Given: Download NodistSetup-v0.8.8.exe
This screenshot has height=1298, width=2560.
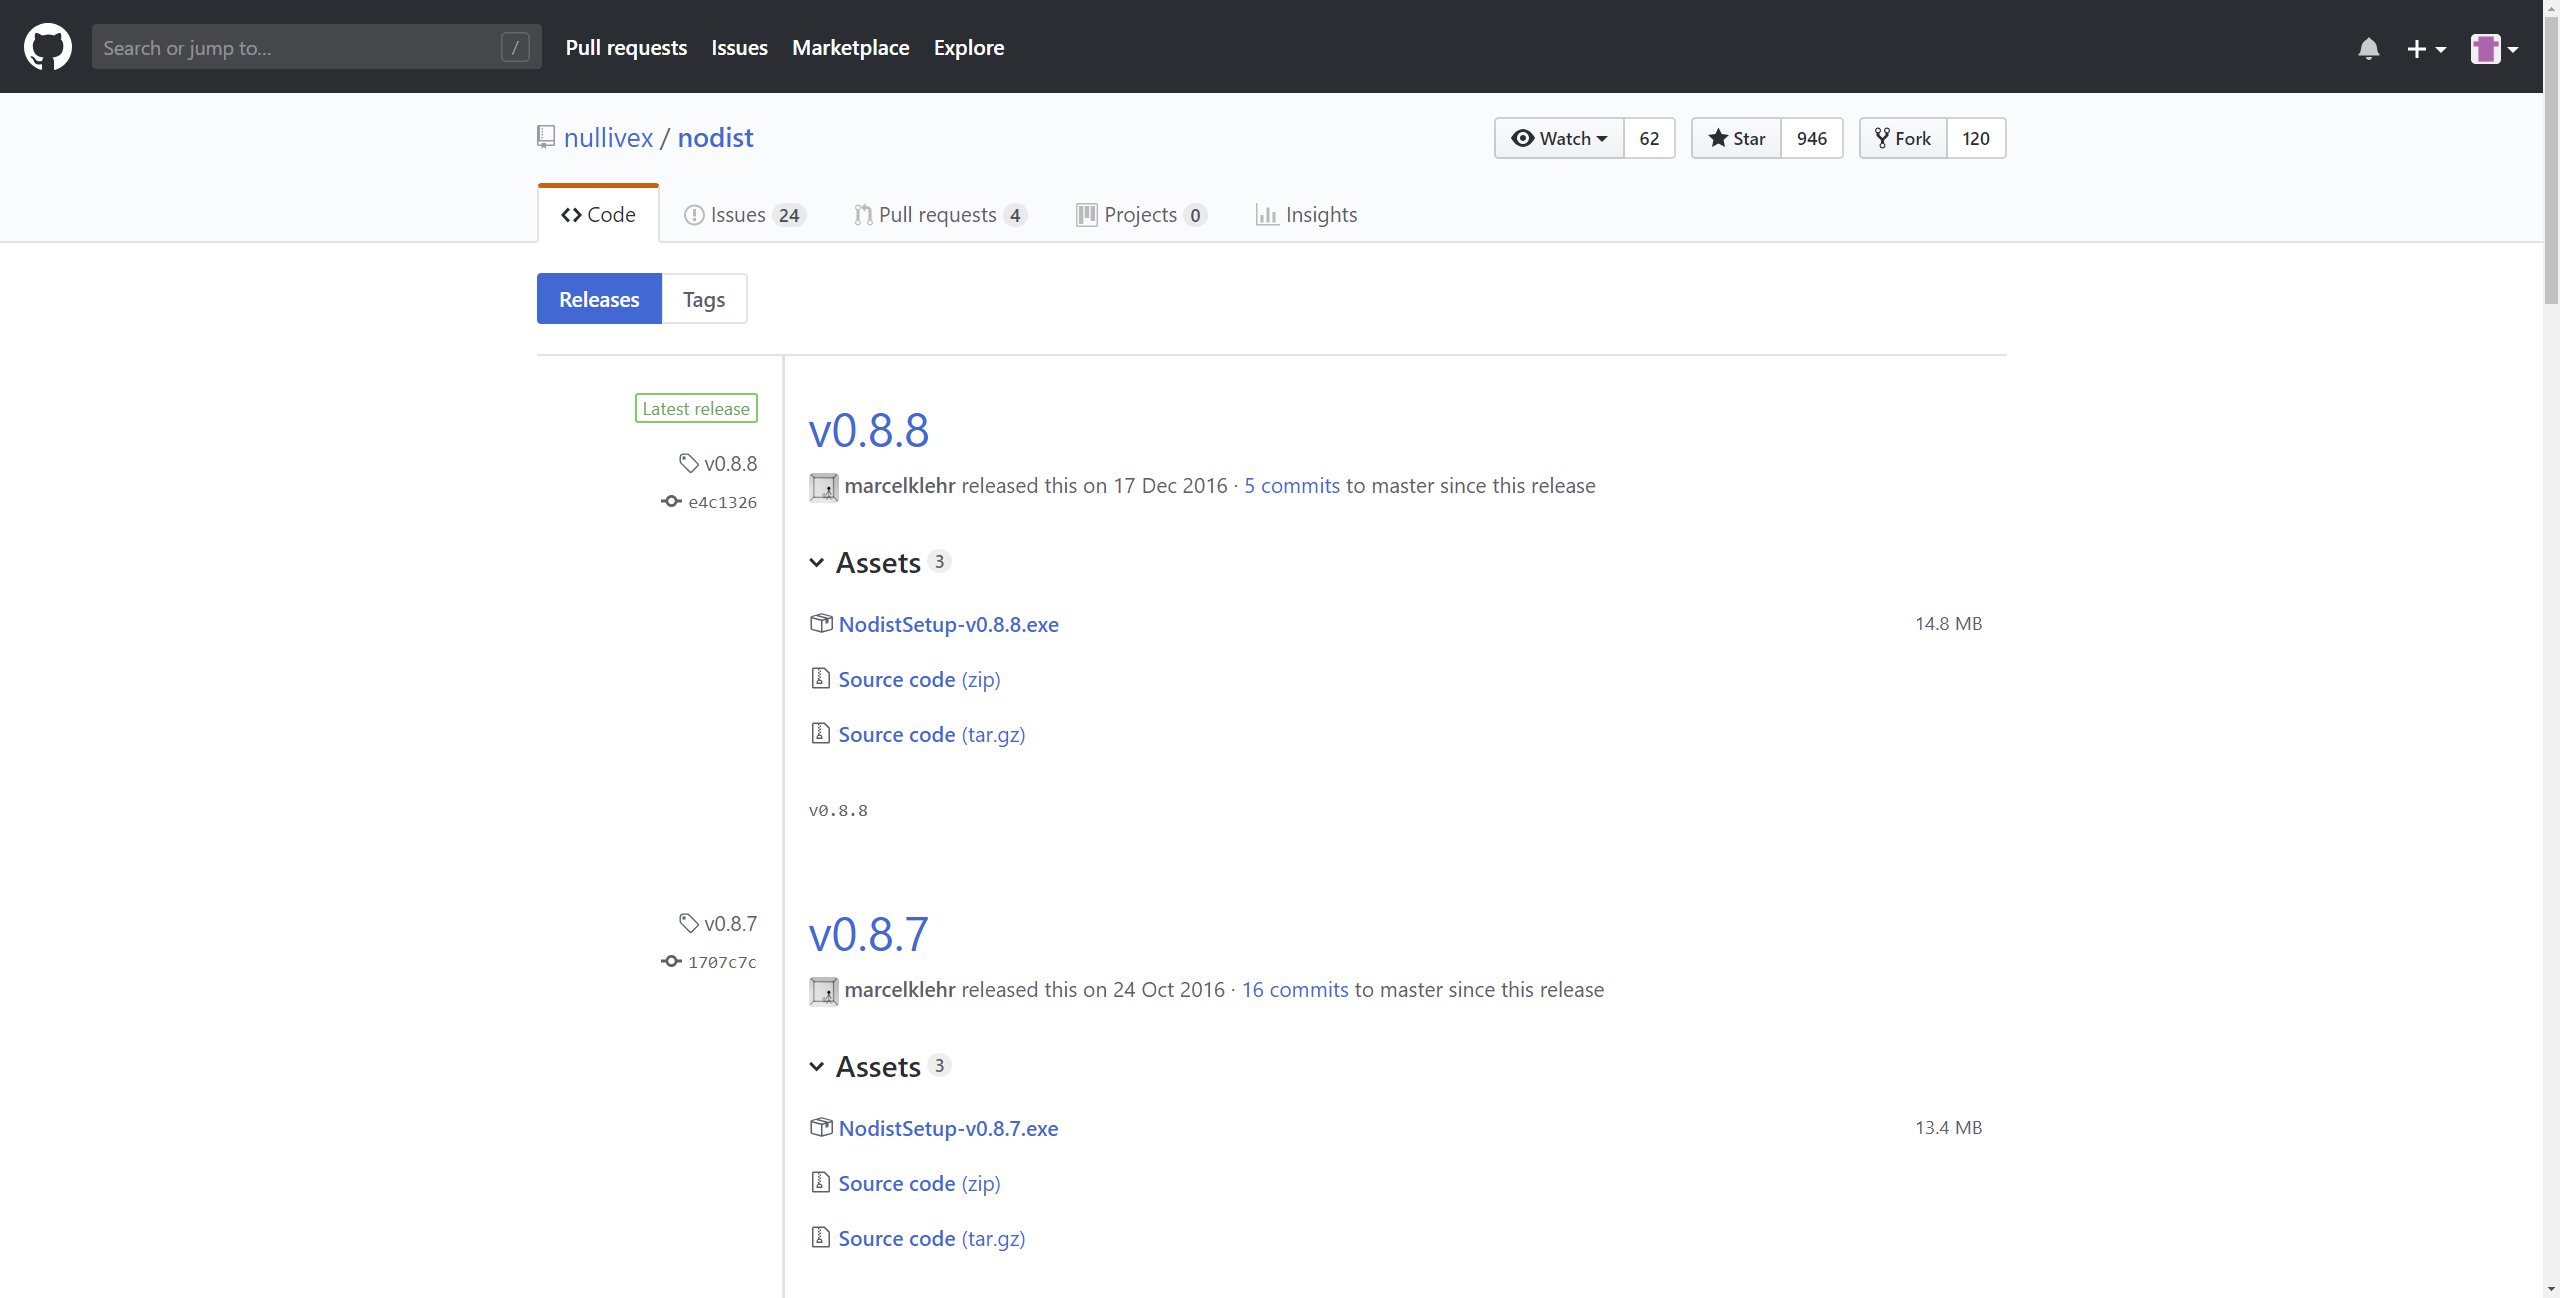Looking at the screenshot, I should tap(948, 624).
